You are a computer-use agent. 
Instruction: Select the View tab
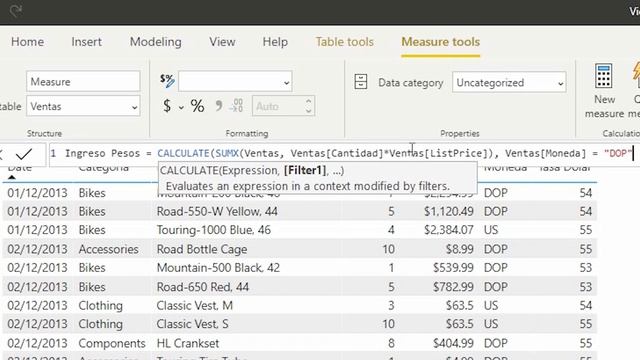point(222,42)
